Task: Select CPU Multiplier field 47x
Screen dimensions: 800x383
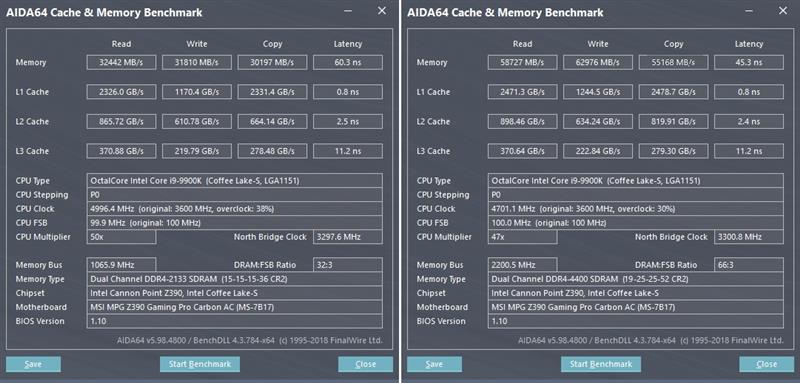Action: tap(522, 237)
